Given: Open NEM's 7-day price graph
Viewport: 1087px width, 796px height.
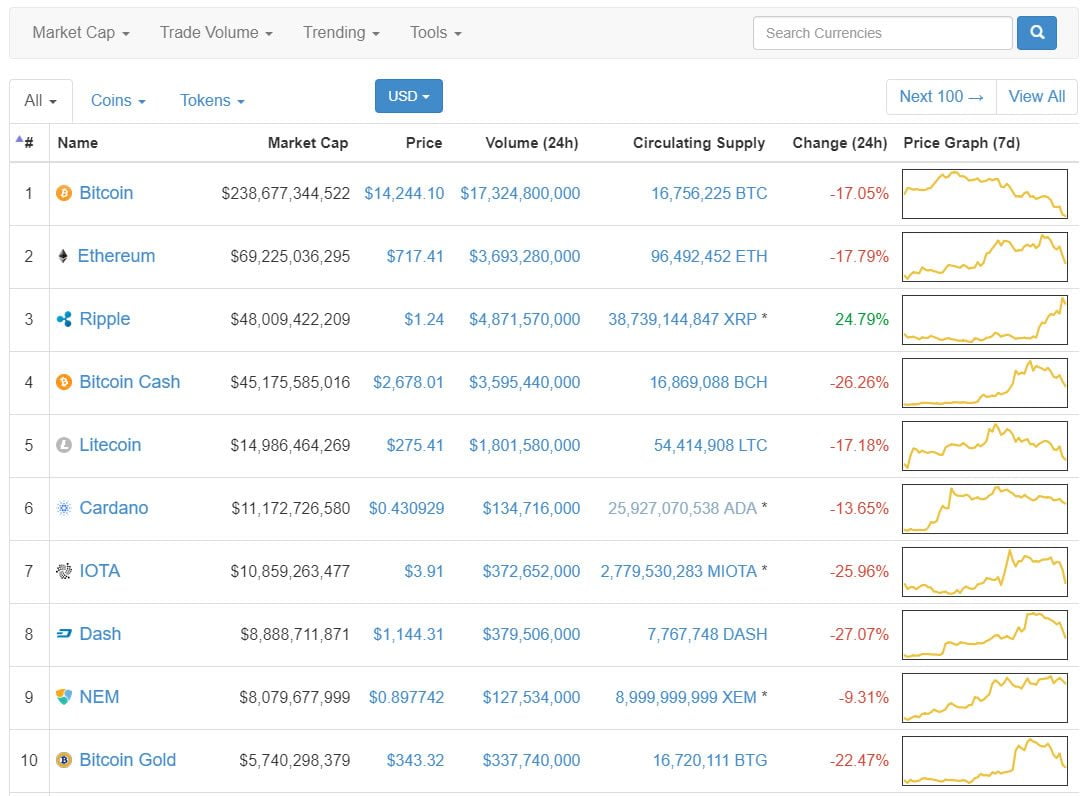Looking at the screenshot, I should click(984, 698).
